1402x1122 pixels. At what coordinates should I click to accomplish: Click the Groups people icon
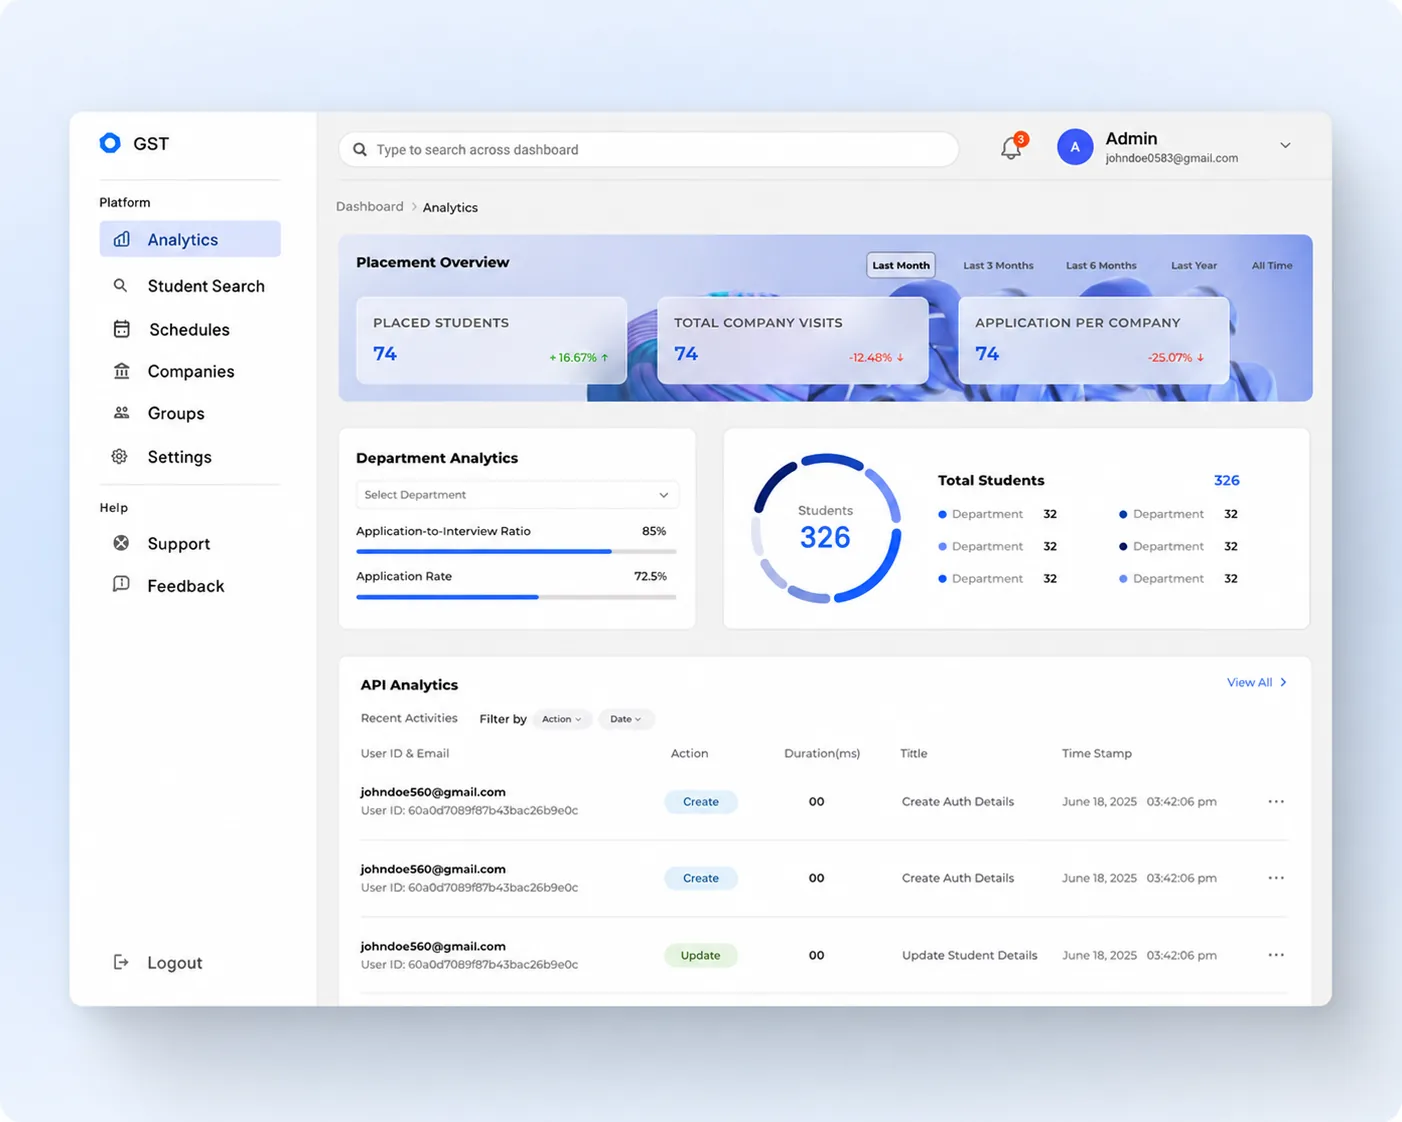point(121,413)
